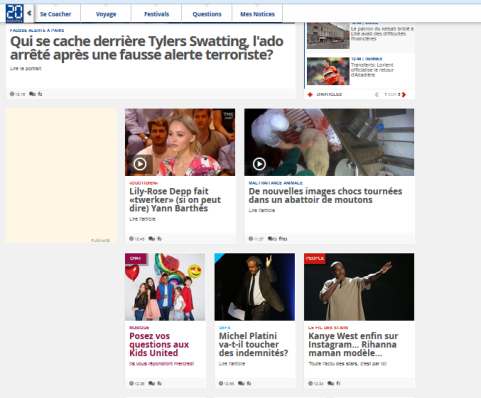This screenshot has height=398, width=481.
Task: Go to the Festivals tab
Action: pyautogui.click(x=157, y=14)
